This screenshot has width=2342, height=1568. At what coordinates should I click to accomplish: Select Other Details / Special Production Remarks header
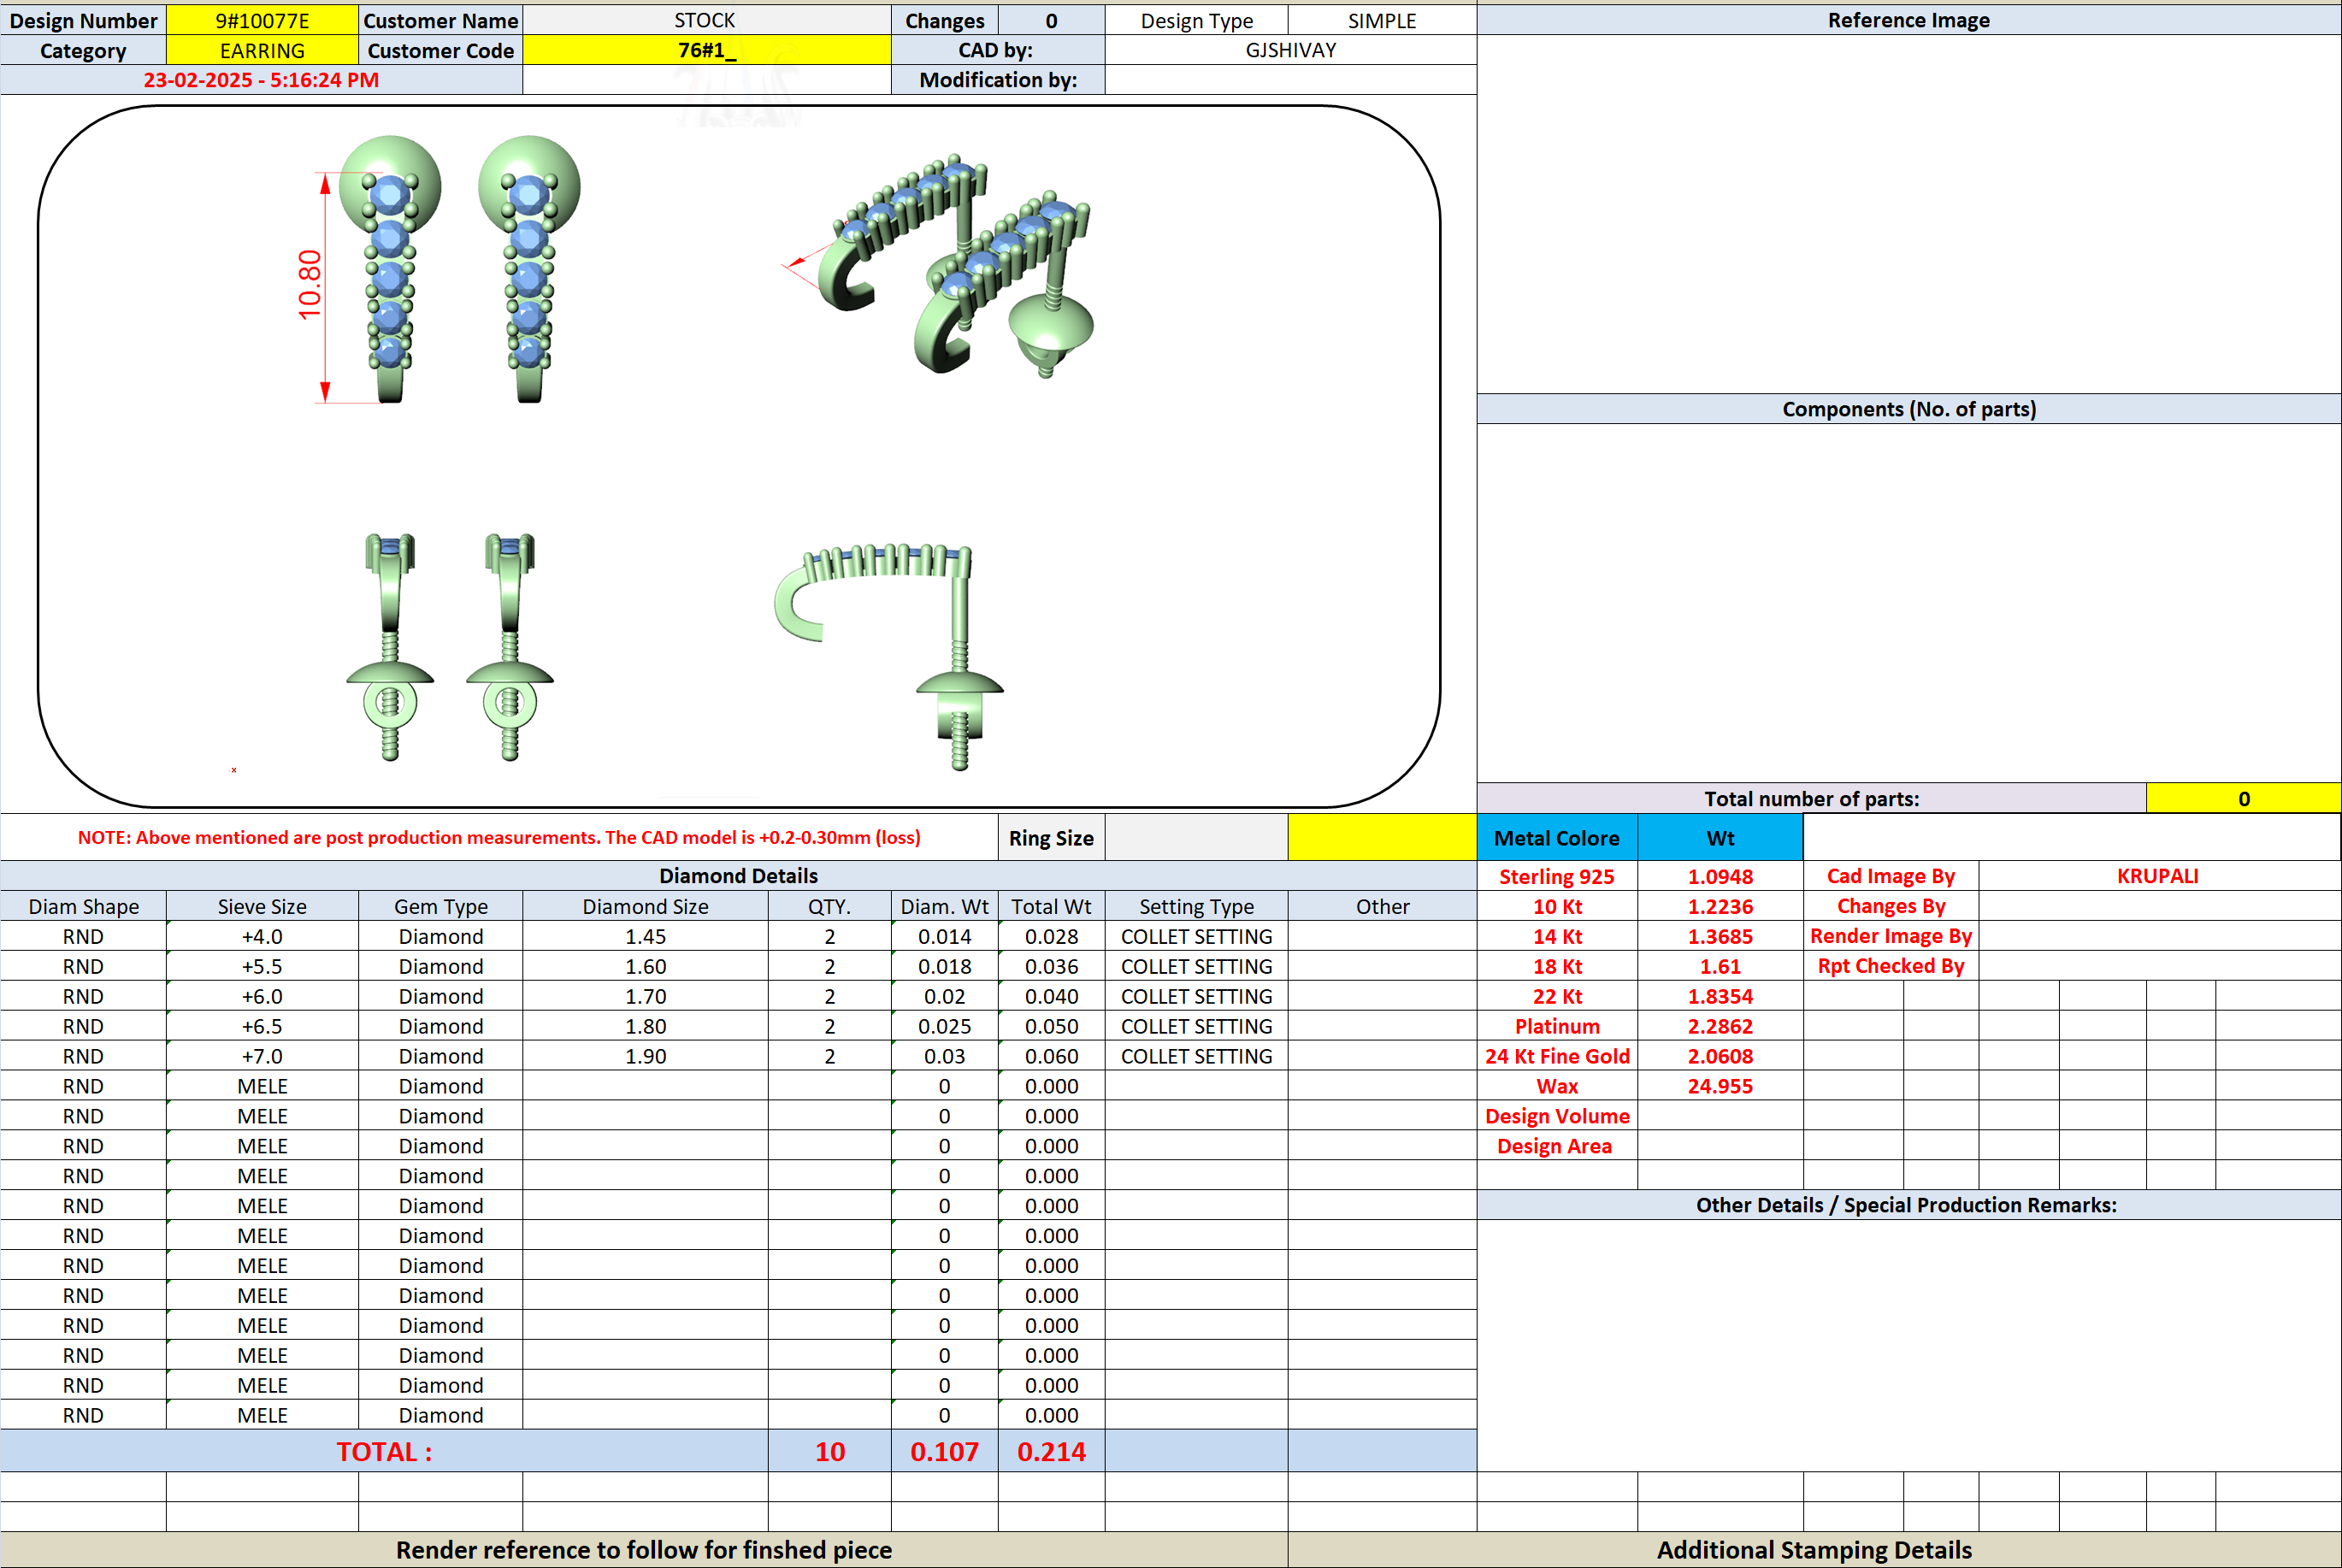click(1908, 1205)
